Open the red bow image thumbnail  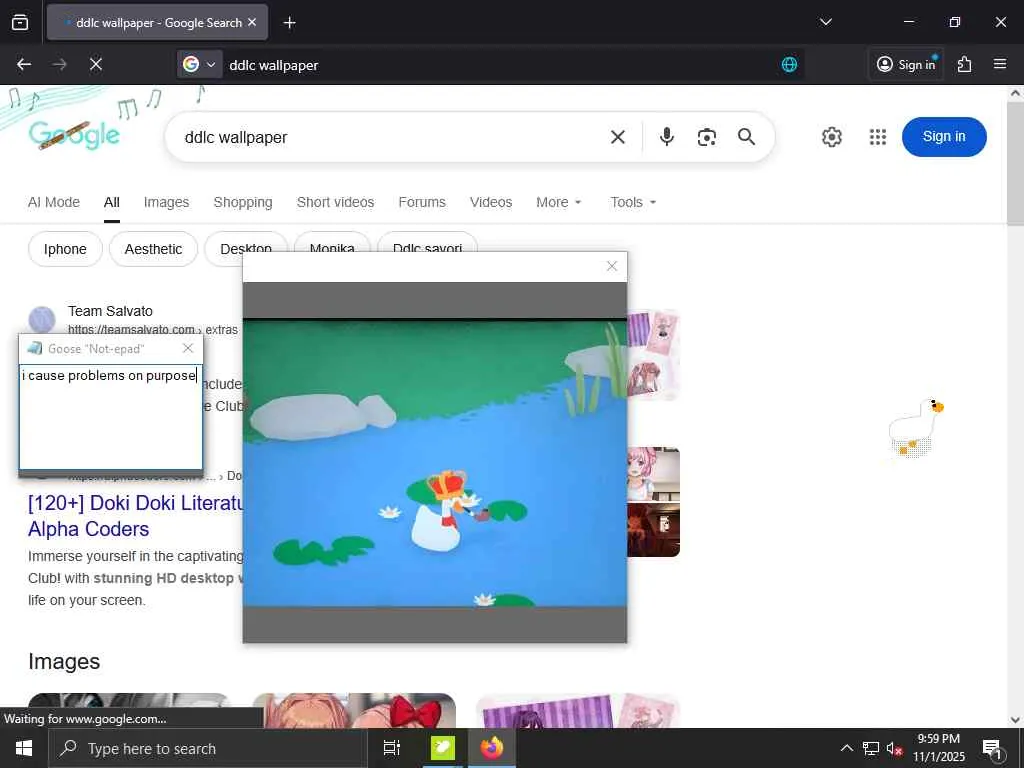(x=354, y=711)
